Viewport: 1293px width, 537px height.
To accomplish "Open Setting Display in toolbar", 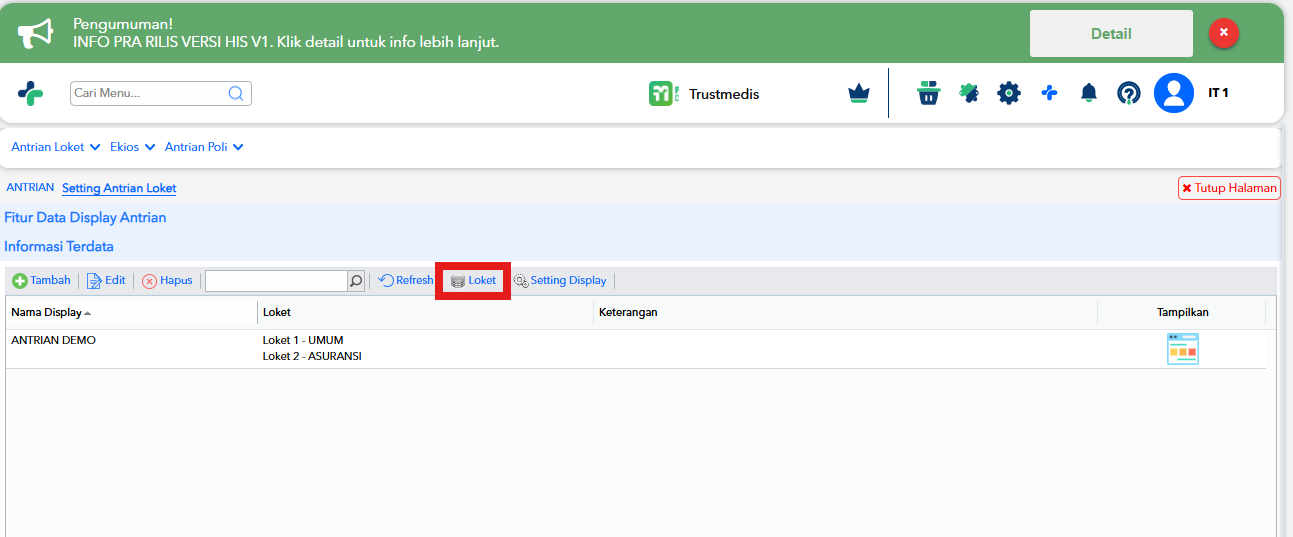I will [x=560, y=281].
